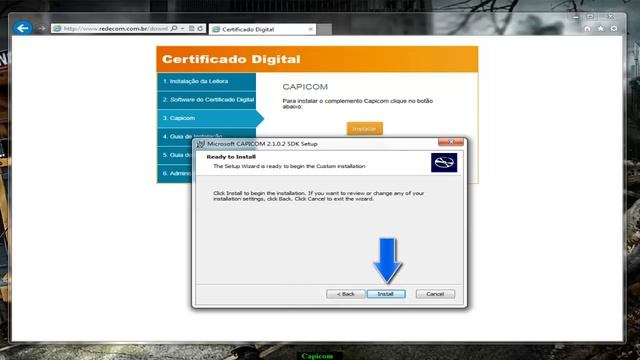Click the refresh icon in address bar
The width and height of the screenshot is (640, 360).
200,29
